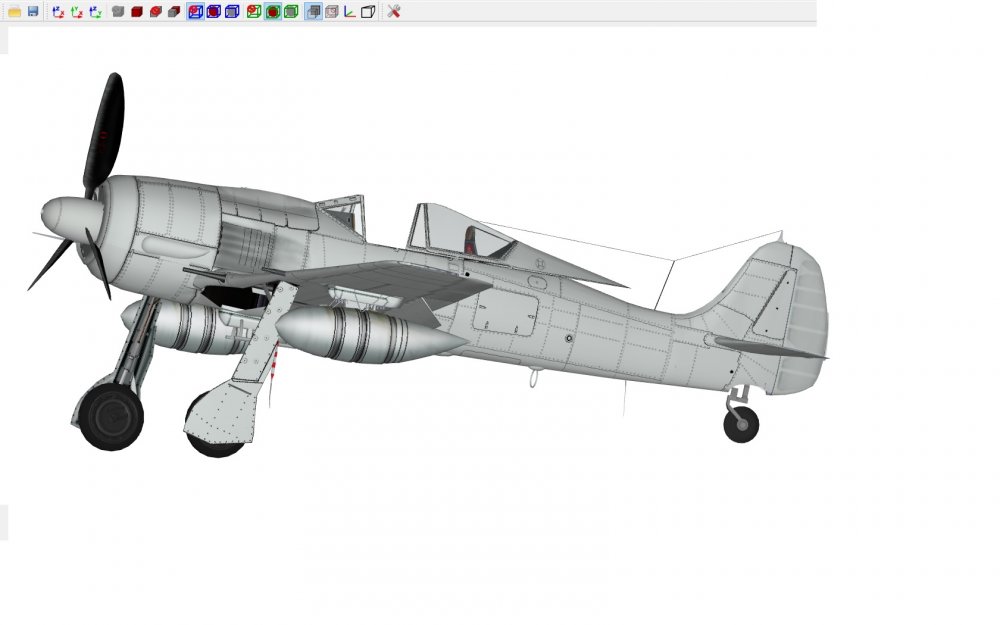Show the coordinate axes icon
Screen dimensions: 1000x625
(x=349, y=11)
